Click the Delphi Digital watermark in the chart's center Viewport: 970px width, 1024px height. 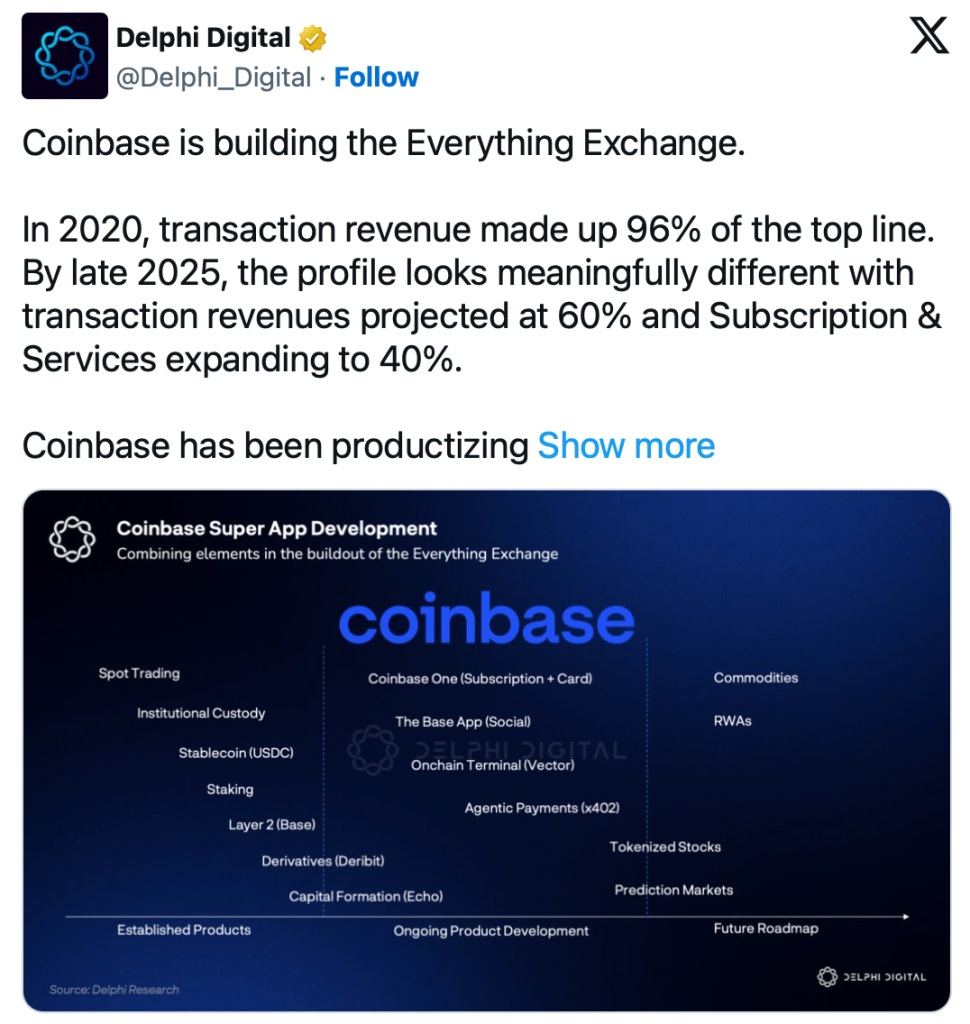click(x=487, y=749)
